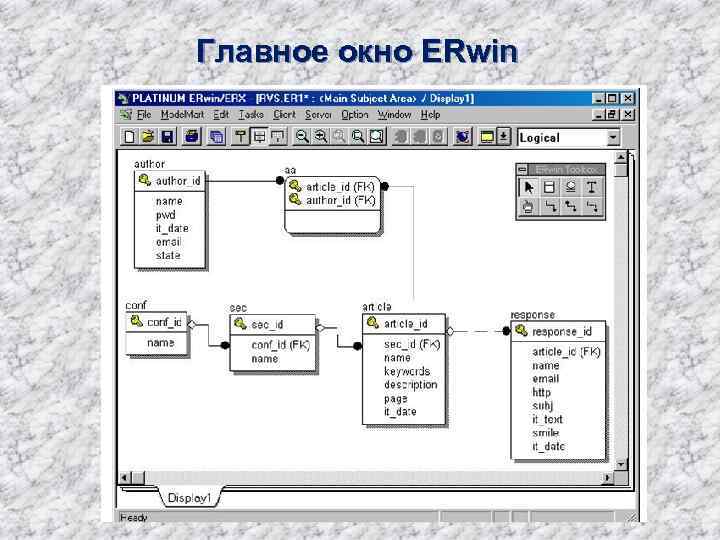The width and height of the screenshot is (720, 540).
Task: Click the New model toolbar icon
Action: pyautogui.click(x=129, y=137)
